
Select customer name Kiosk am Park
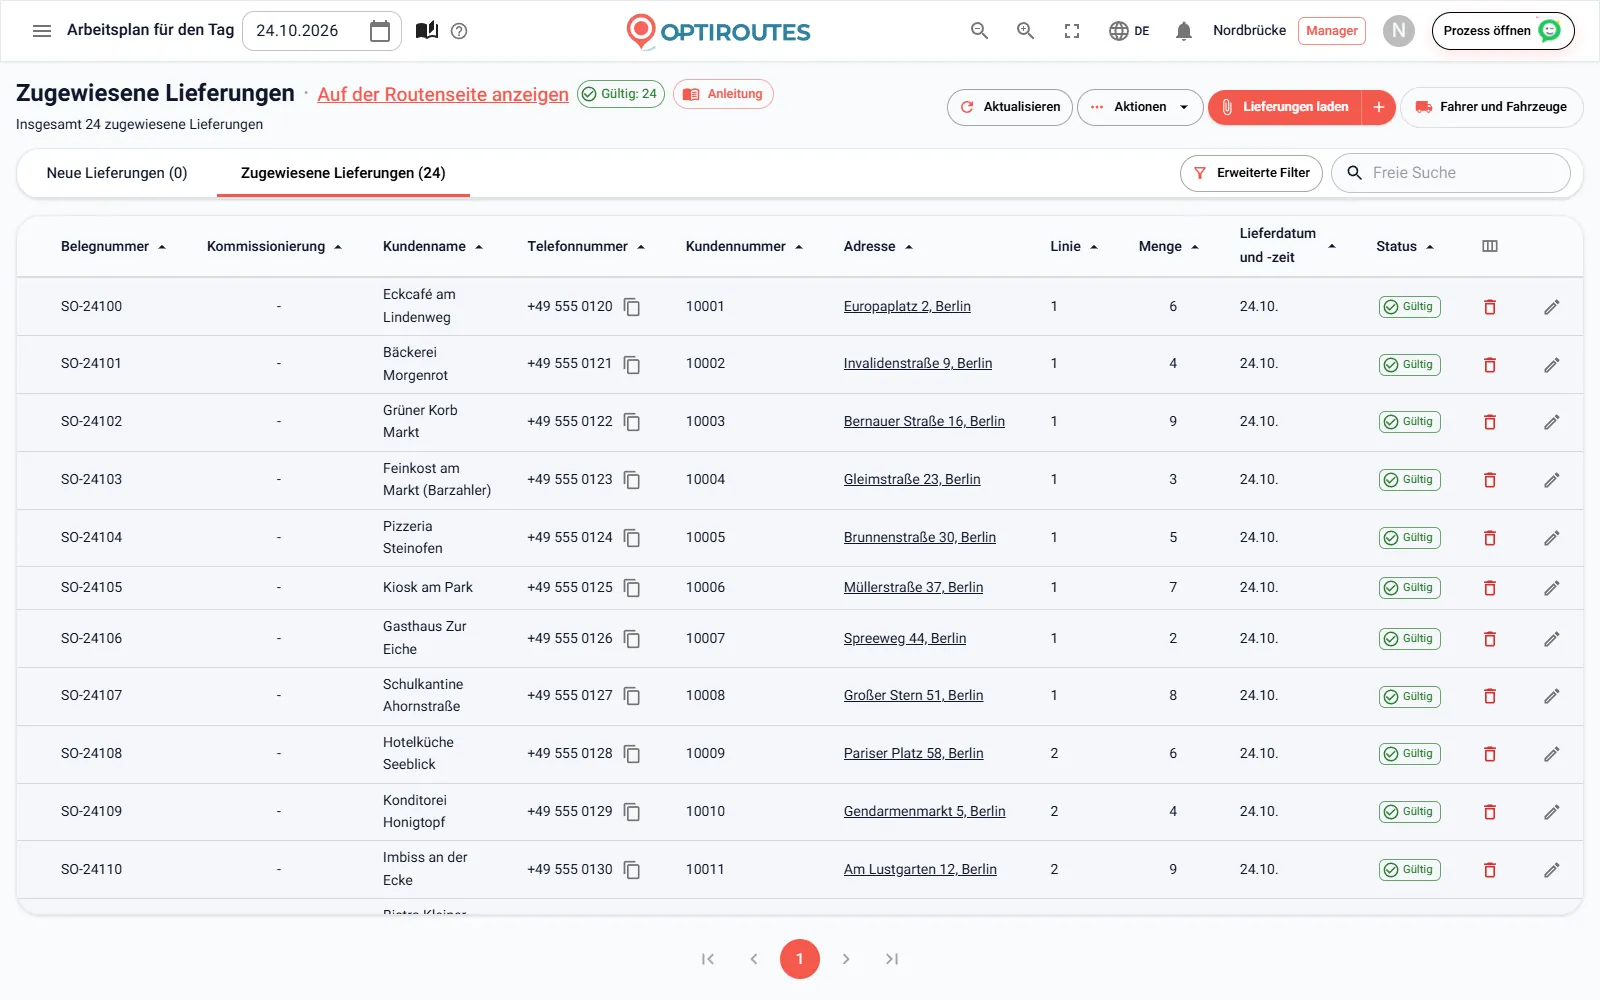(x=428, y=587)
